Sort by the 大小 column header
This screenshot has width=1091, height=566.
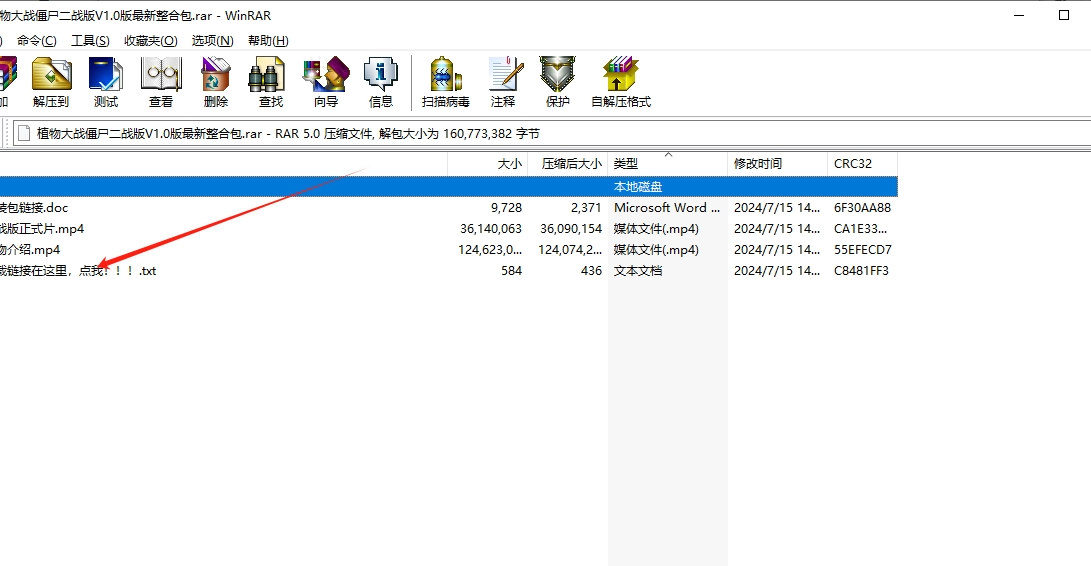pyautogui.click(x=488, y=164)
